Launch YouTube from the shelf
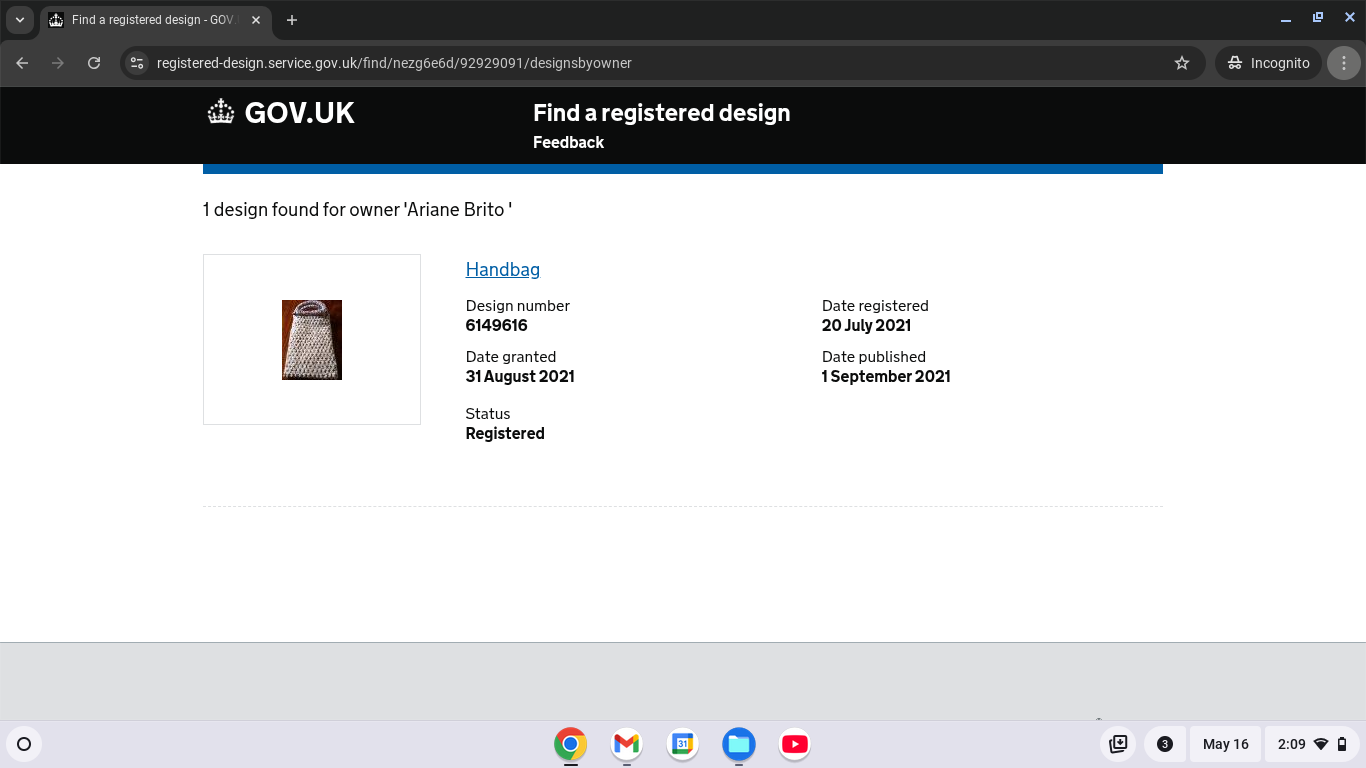The height and width of the screenshot is (768, 1366). (x=795, y=744)
